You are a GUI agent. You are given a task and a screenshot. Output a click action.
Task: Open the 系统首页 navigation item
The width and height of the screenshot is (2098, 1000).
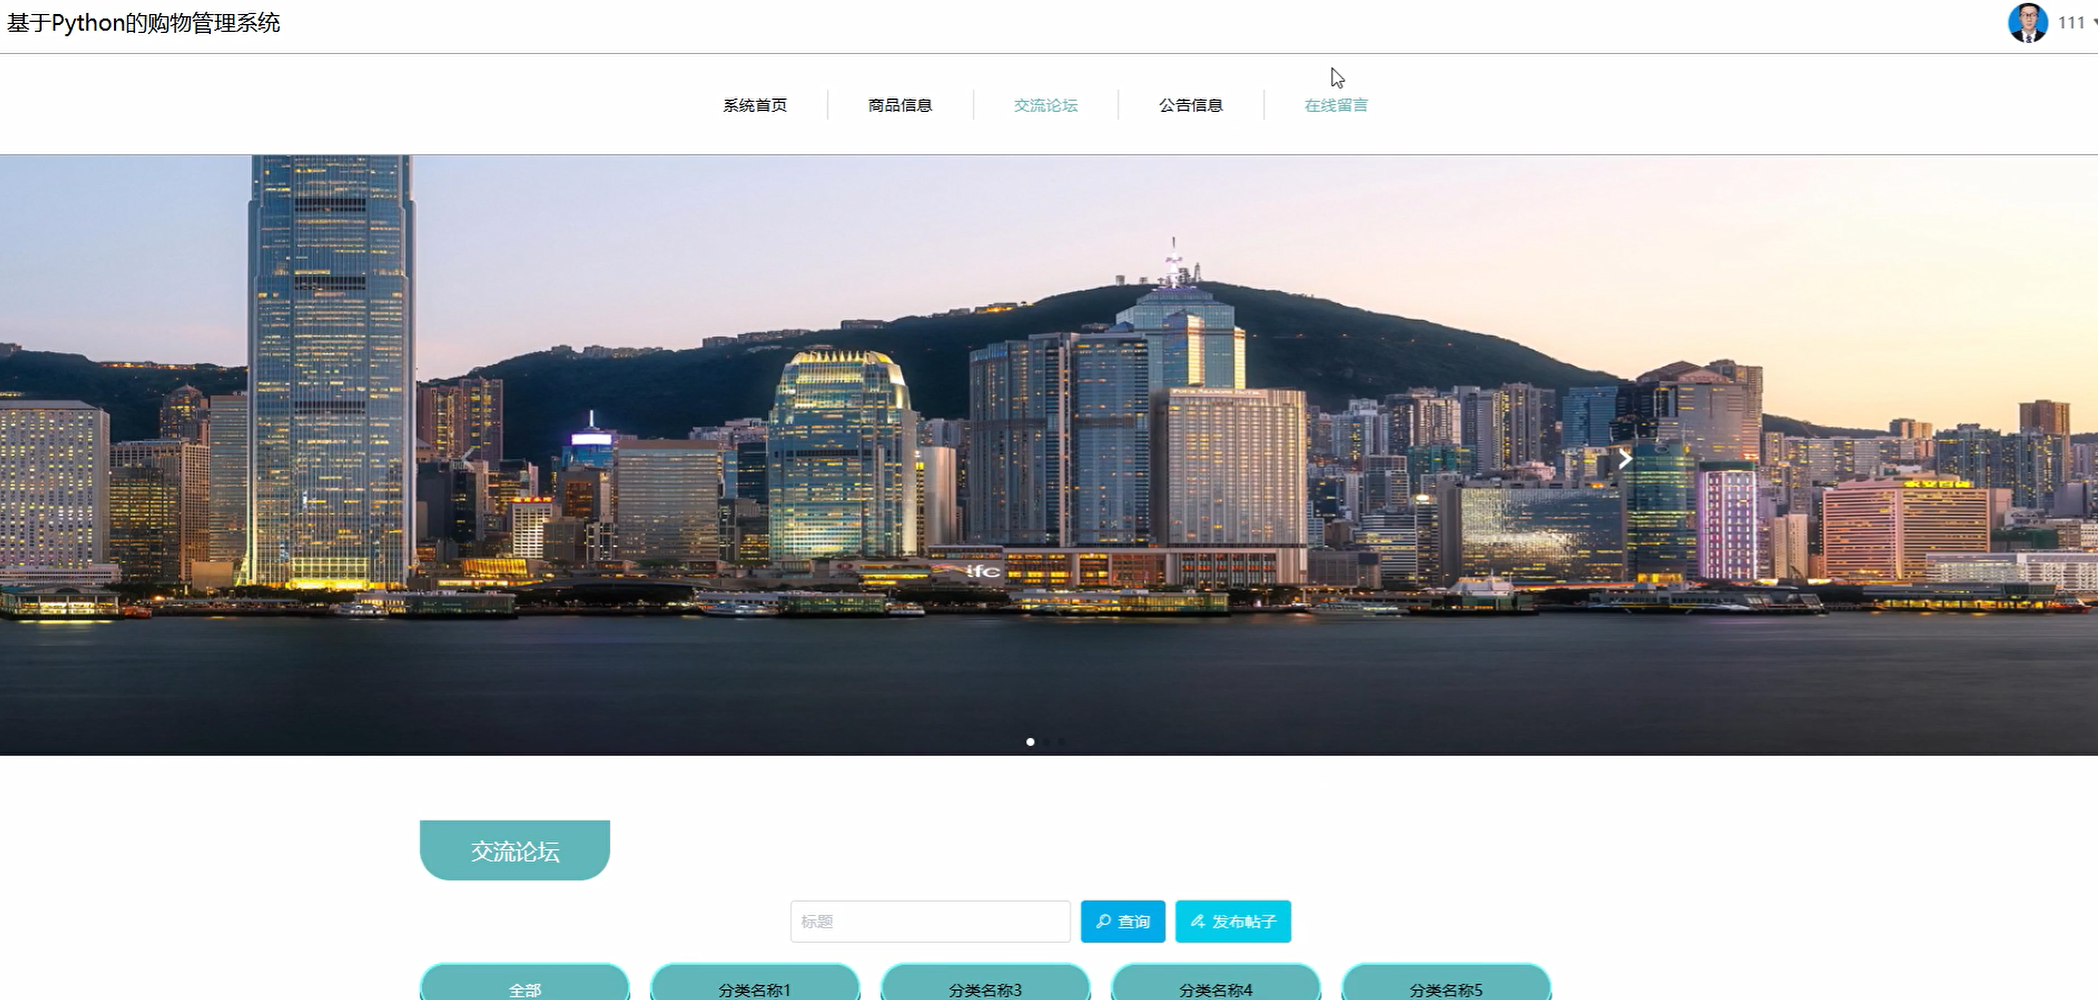755,105
